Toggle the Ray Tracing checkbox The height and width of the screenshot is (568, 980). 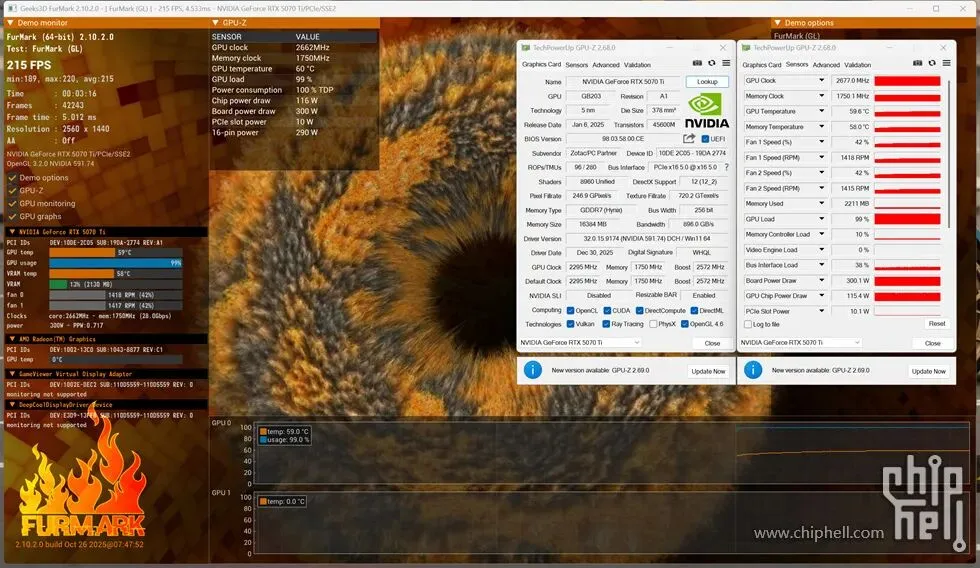(606, 324)
